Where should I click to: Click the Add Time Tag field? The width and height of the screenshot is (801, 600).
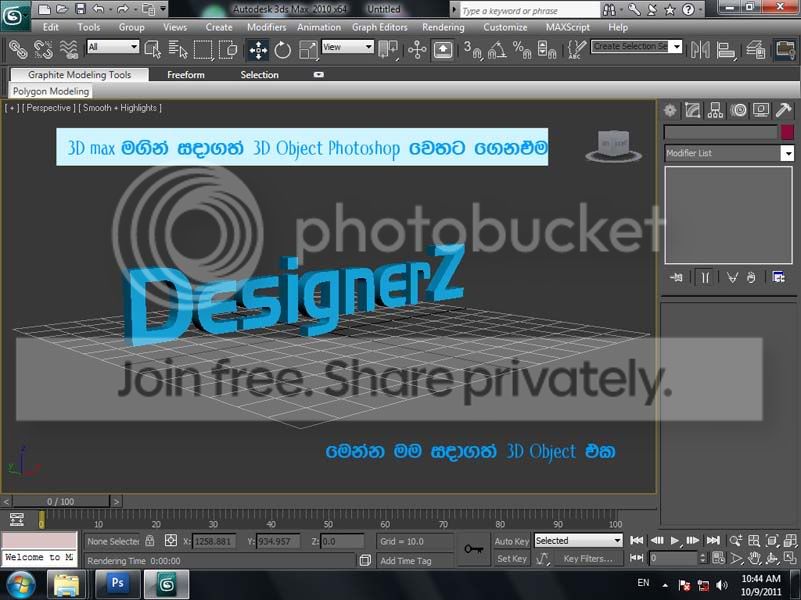[x=415, y=561]
